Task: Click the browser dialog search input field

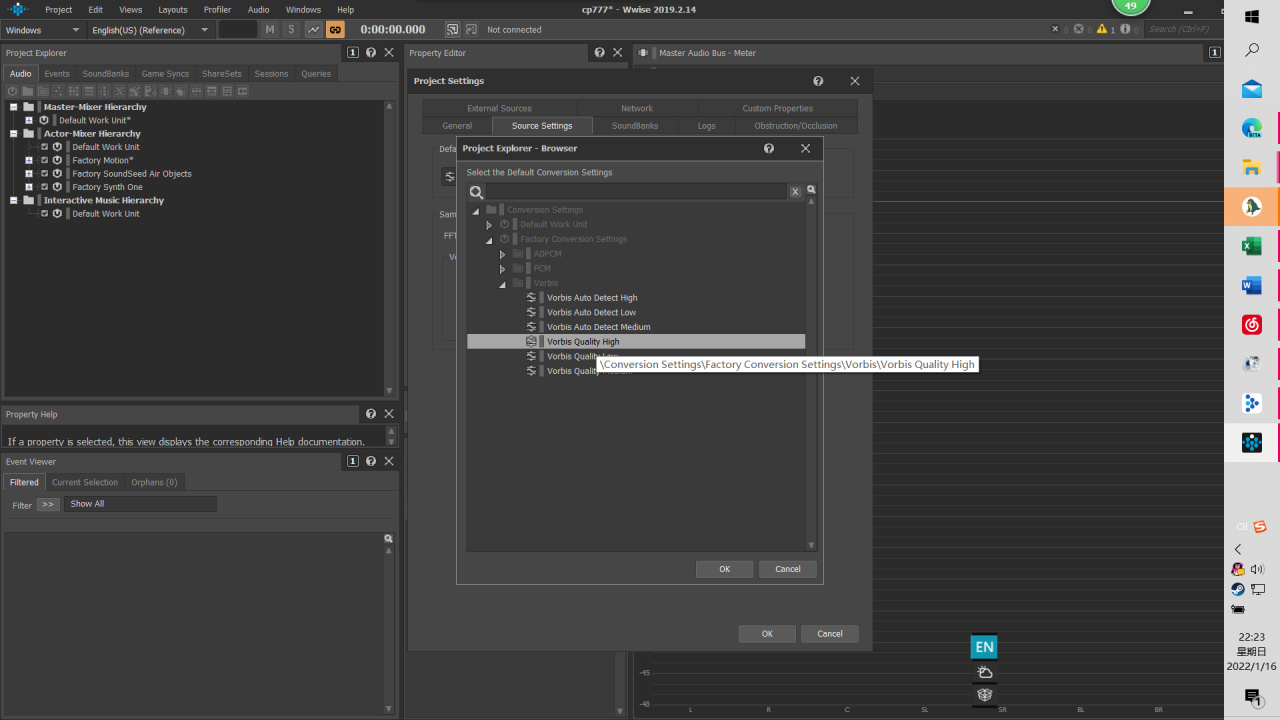Action: (637, 192)
